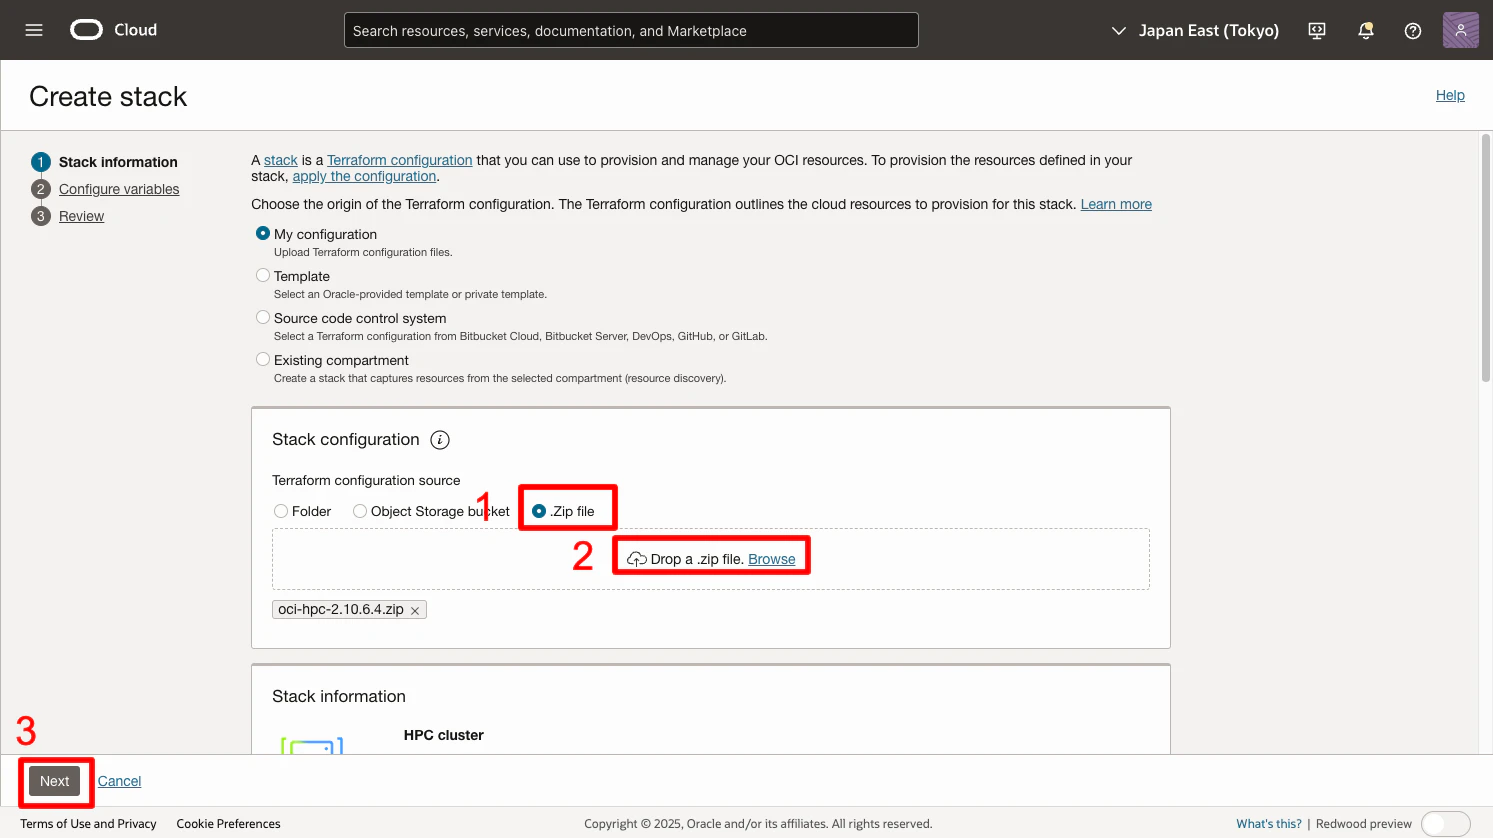Open the Cloud Shell developer tools icon
Viewport: 1493px width, 838px height.
[x=1317, y=31]
